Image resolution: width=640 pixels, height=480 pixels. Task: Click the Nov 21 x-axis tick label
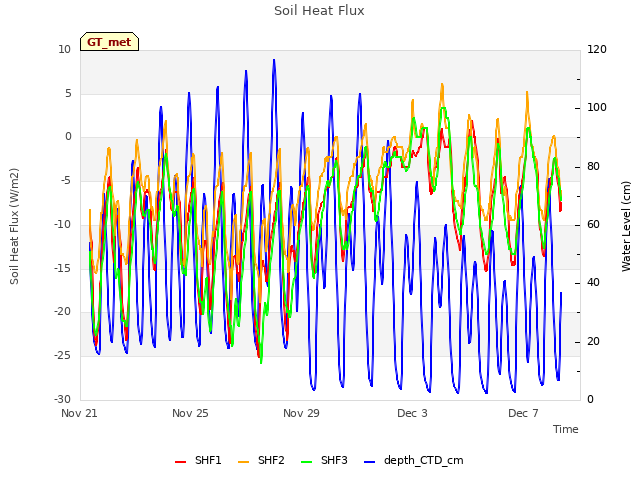coord(79,413)
